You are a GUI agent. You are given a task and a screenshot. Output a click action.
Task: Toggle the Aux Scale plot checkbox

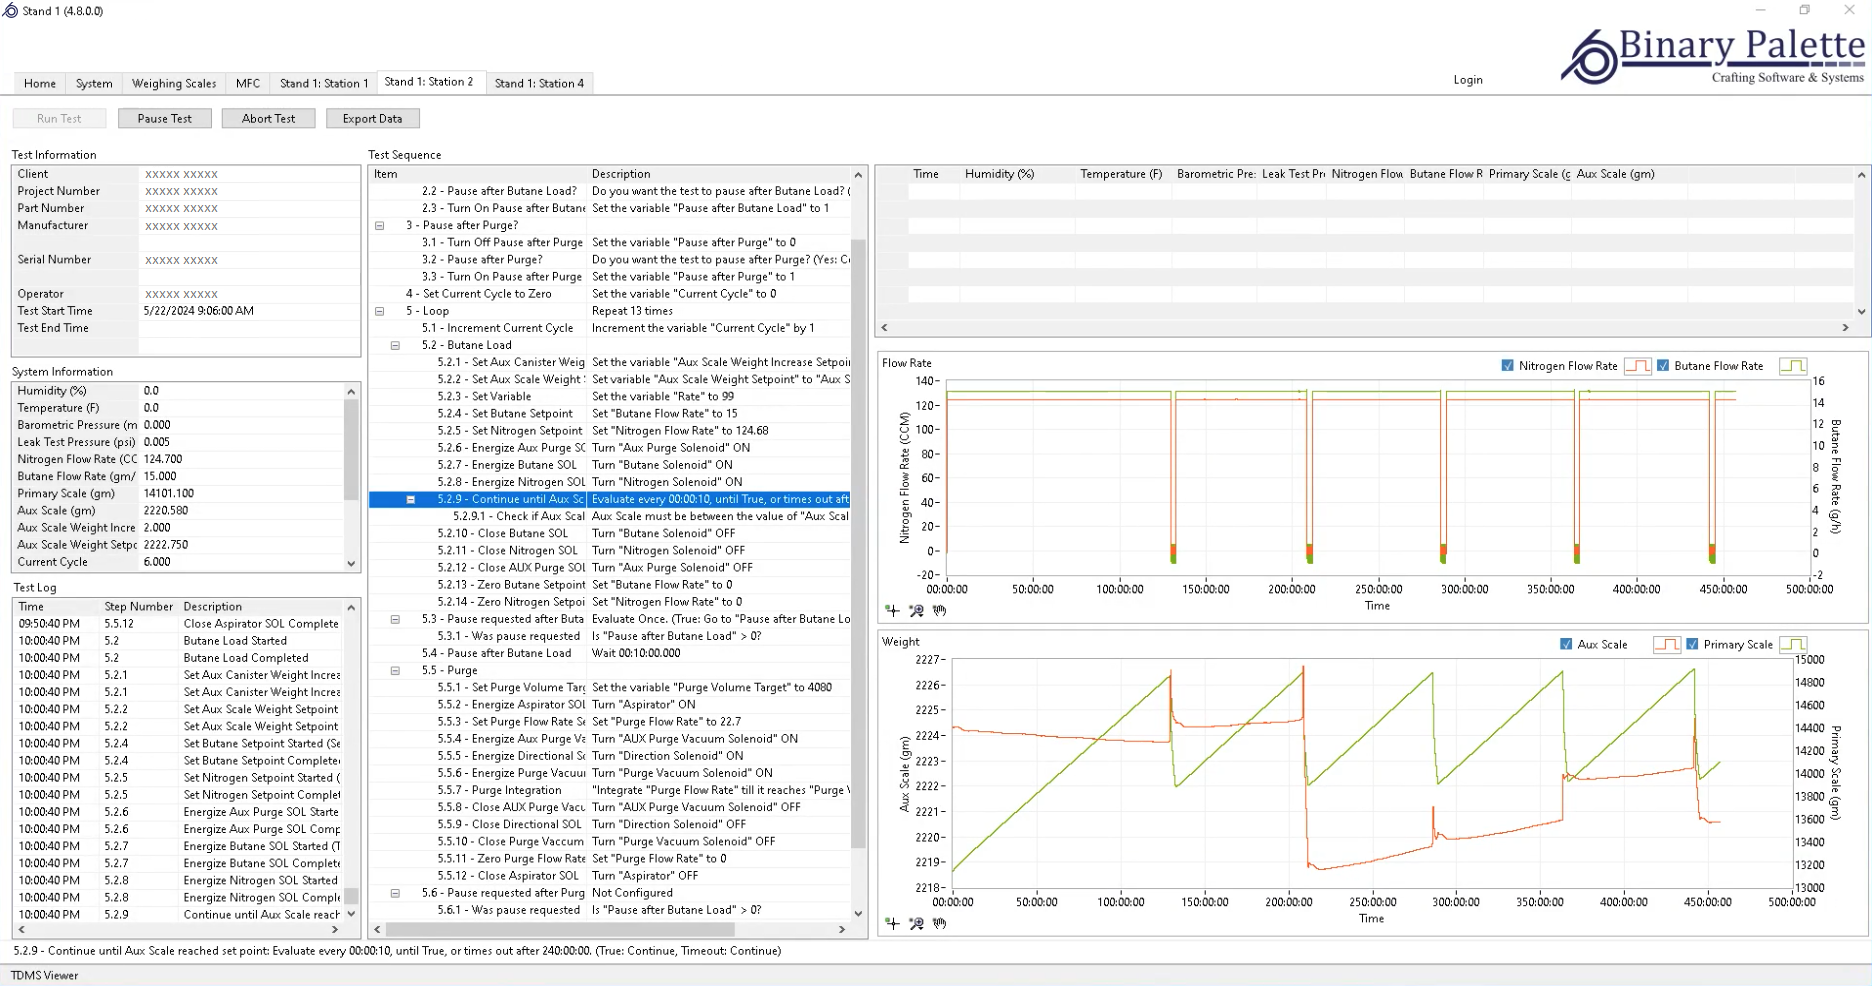pyautogui.click(x=1566, y=645)
